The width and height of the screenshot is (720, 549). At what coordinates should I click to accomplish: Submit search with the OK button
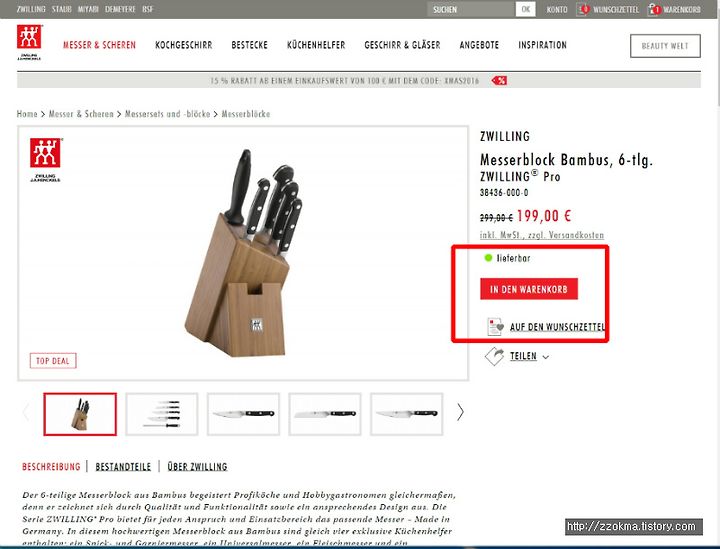coord(525,9)
